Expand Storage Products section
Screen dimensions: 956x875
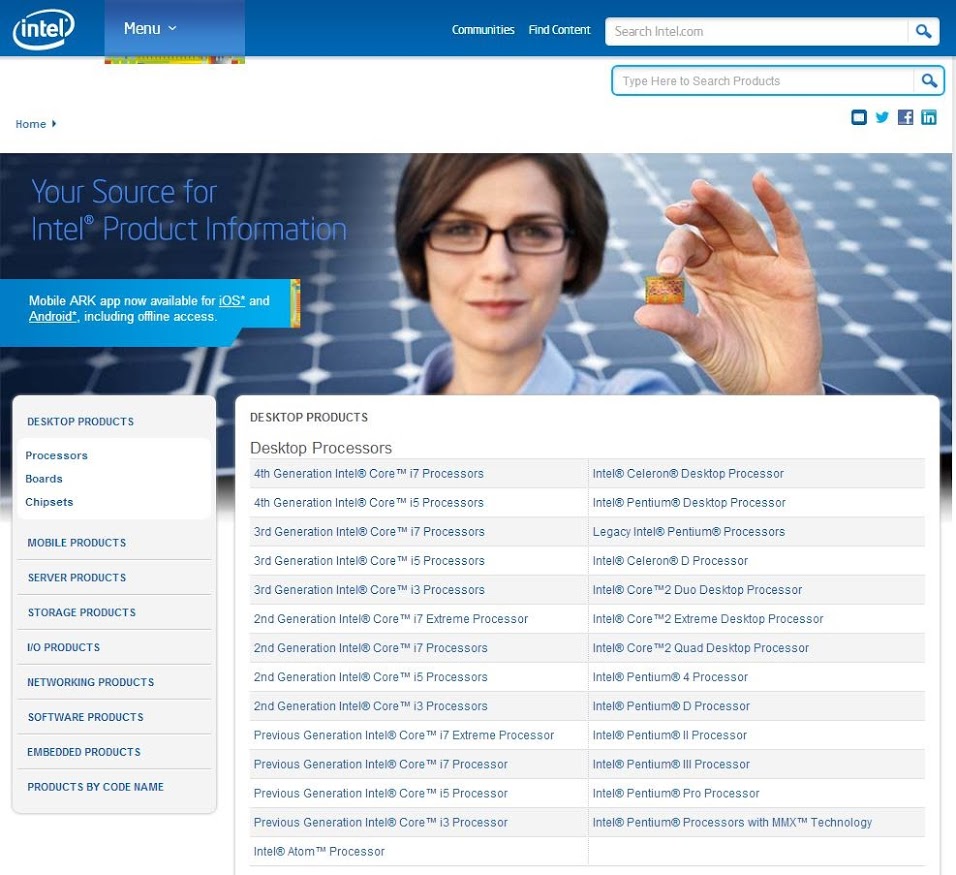tap(82, 612)
